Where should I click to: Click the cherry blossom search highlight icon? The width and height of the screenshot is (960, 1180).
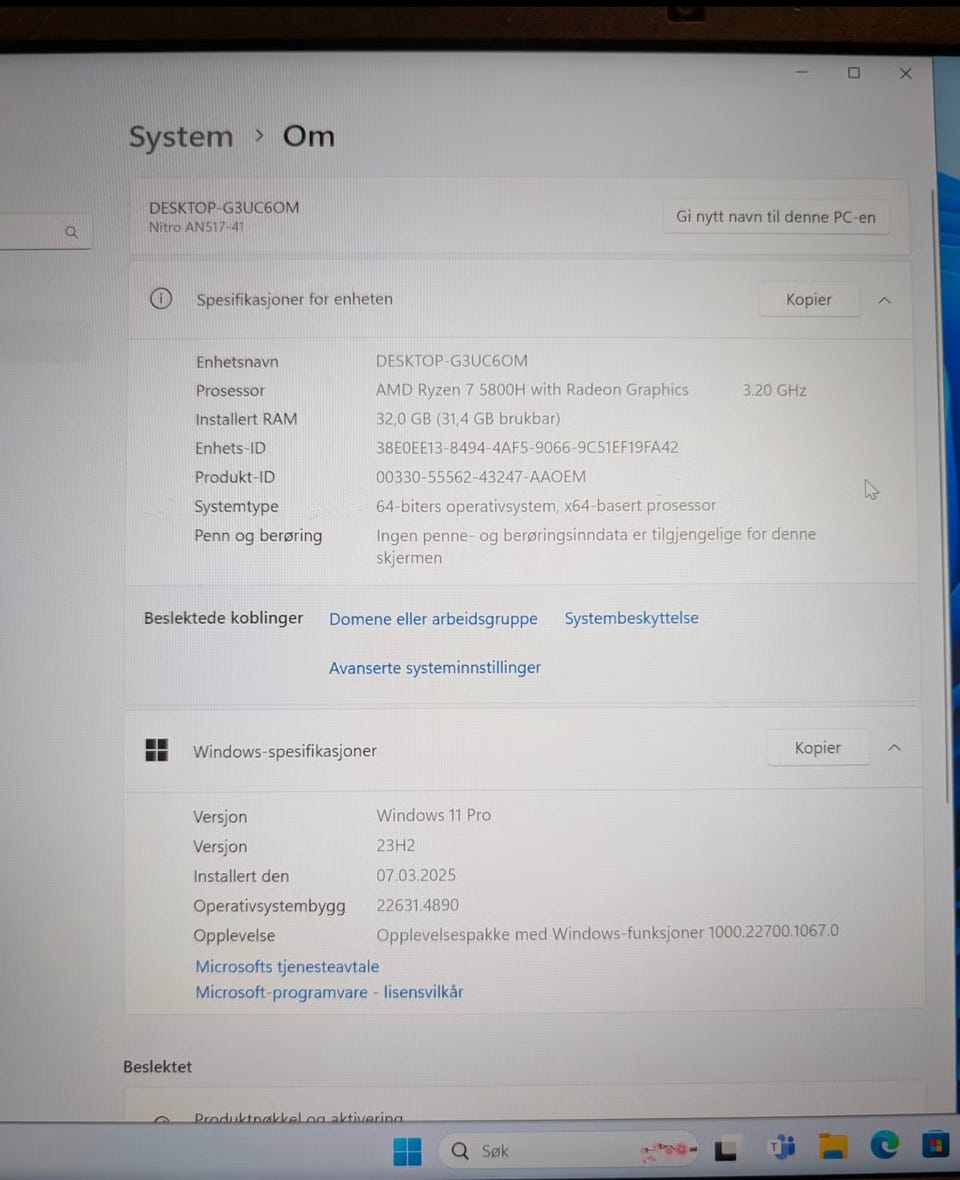(x=668, y=1149)
